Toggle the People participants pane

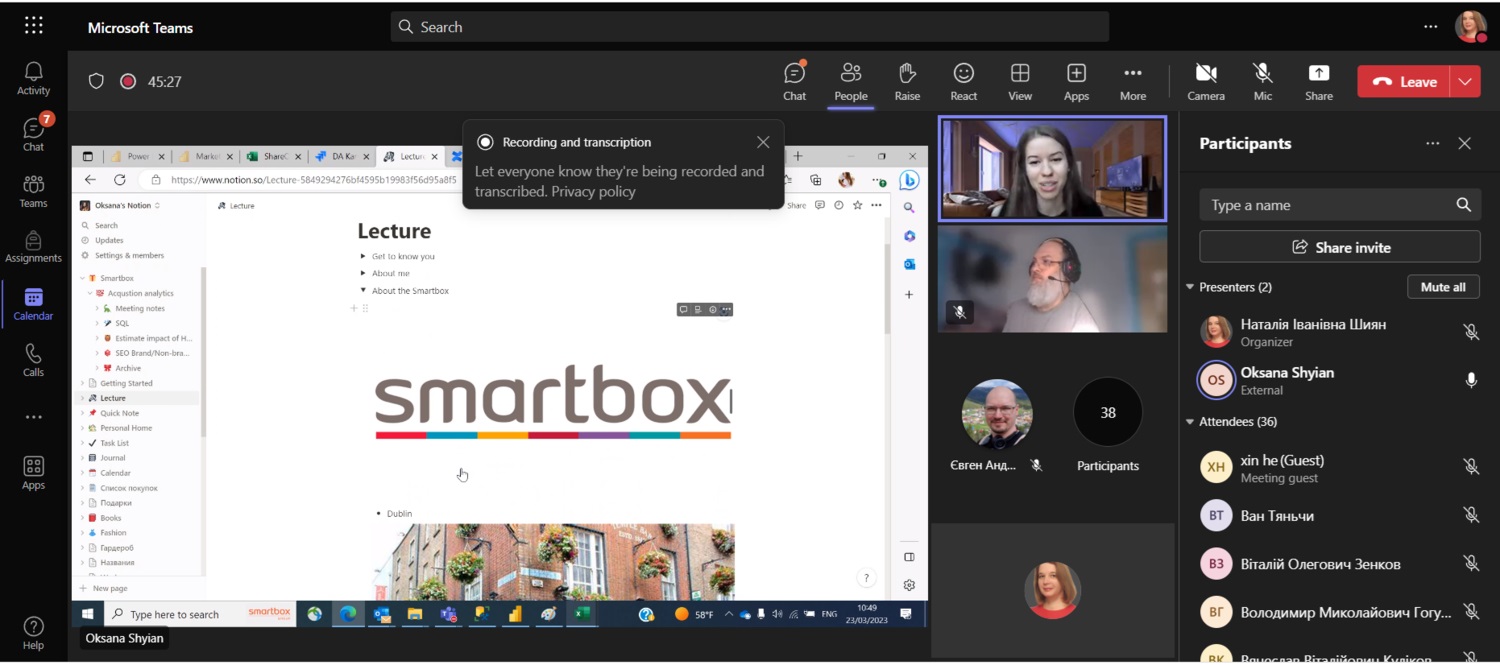(850, 81)
